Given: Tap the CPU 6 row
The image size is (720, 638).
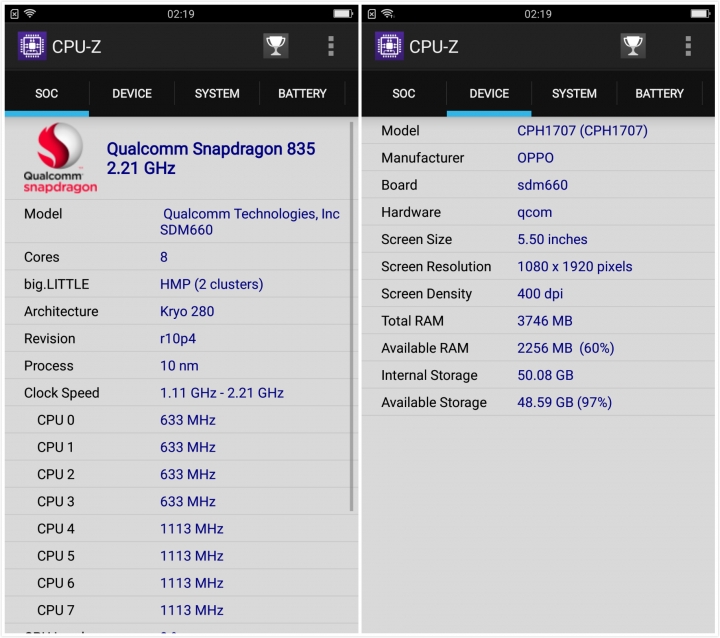Looking at the screenshot, I should pos(181,582).
